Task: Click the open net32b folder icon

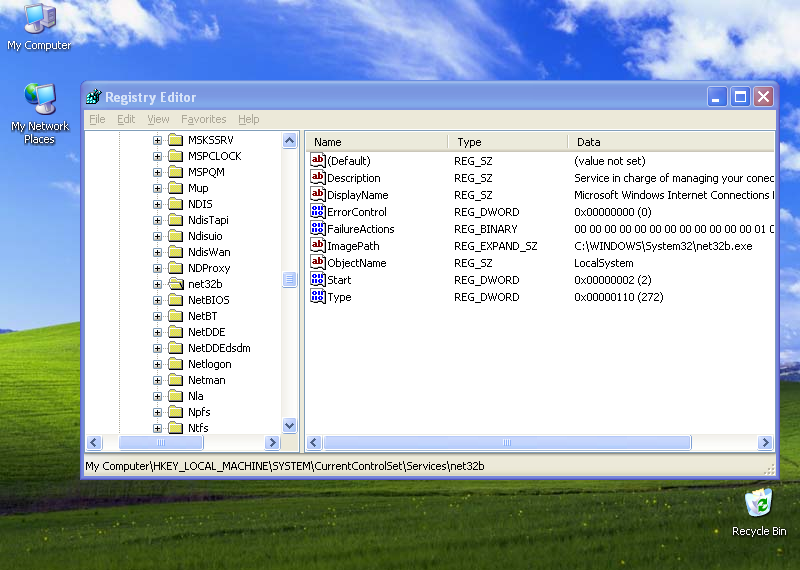Action: point(176,284)
